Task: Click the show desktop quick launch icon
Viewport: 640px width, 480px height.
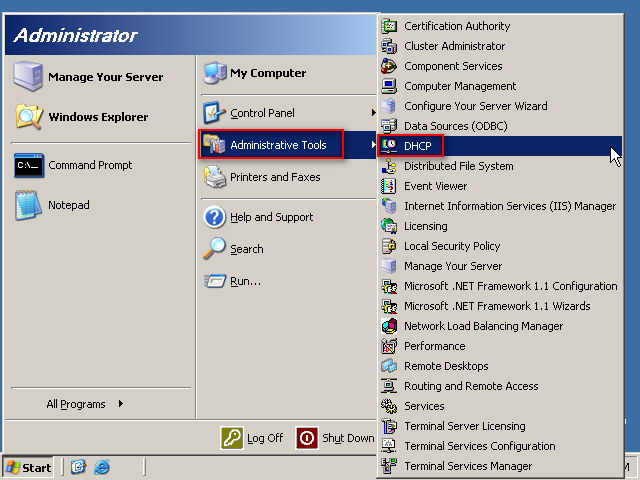Action: 78,467
